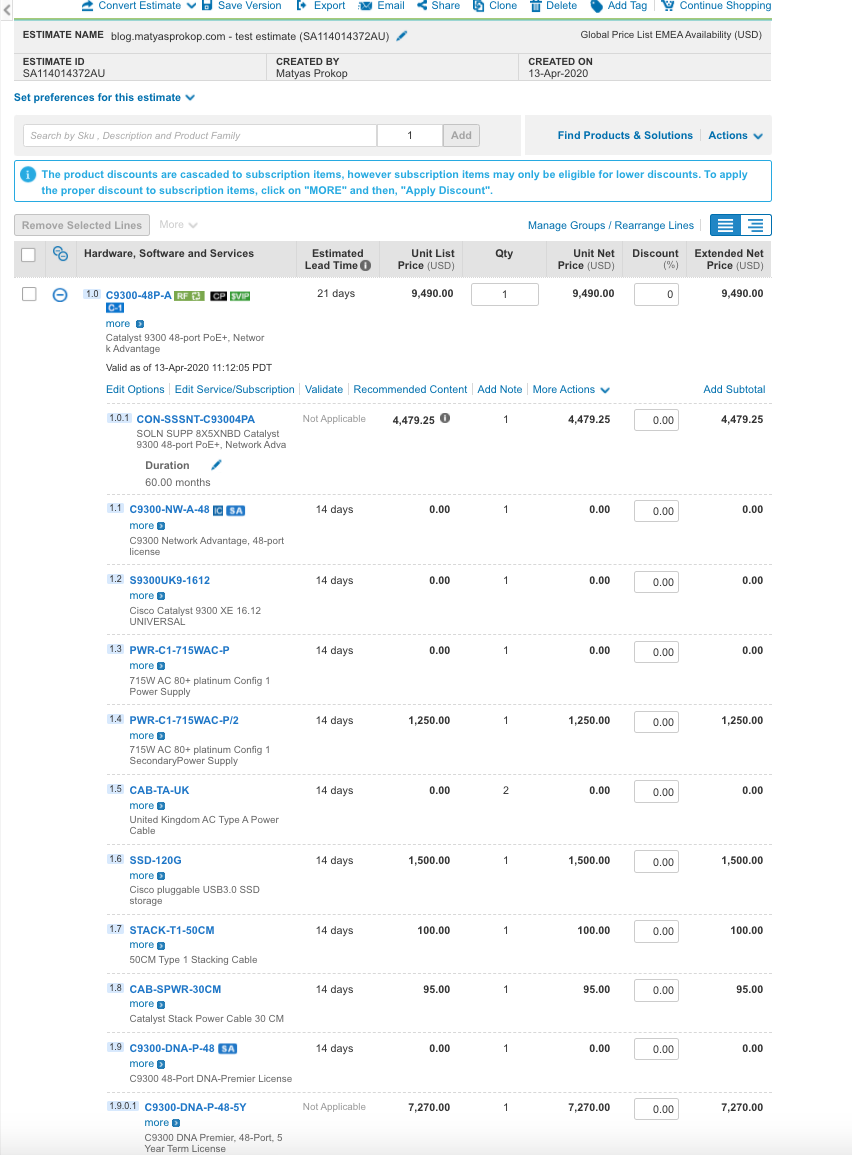The height and width of the screenshot is (1155, 852).
Task: Open the Actions dropdown
Action: click(x=735, y=136)
